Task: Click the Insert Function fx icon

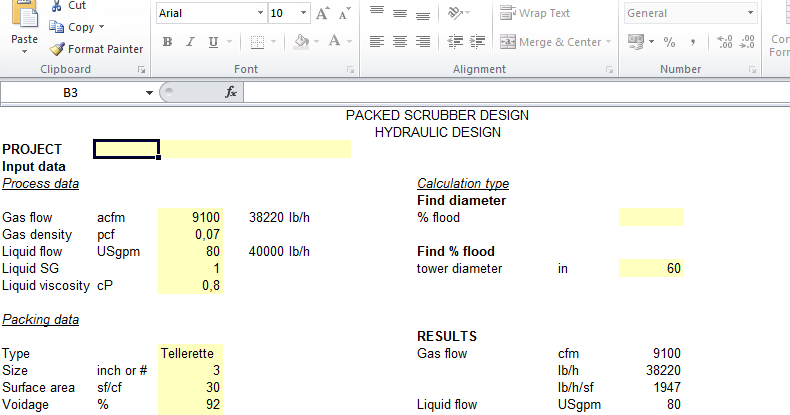Action: [231, 92]
